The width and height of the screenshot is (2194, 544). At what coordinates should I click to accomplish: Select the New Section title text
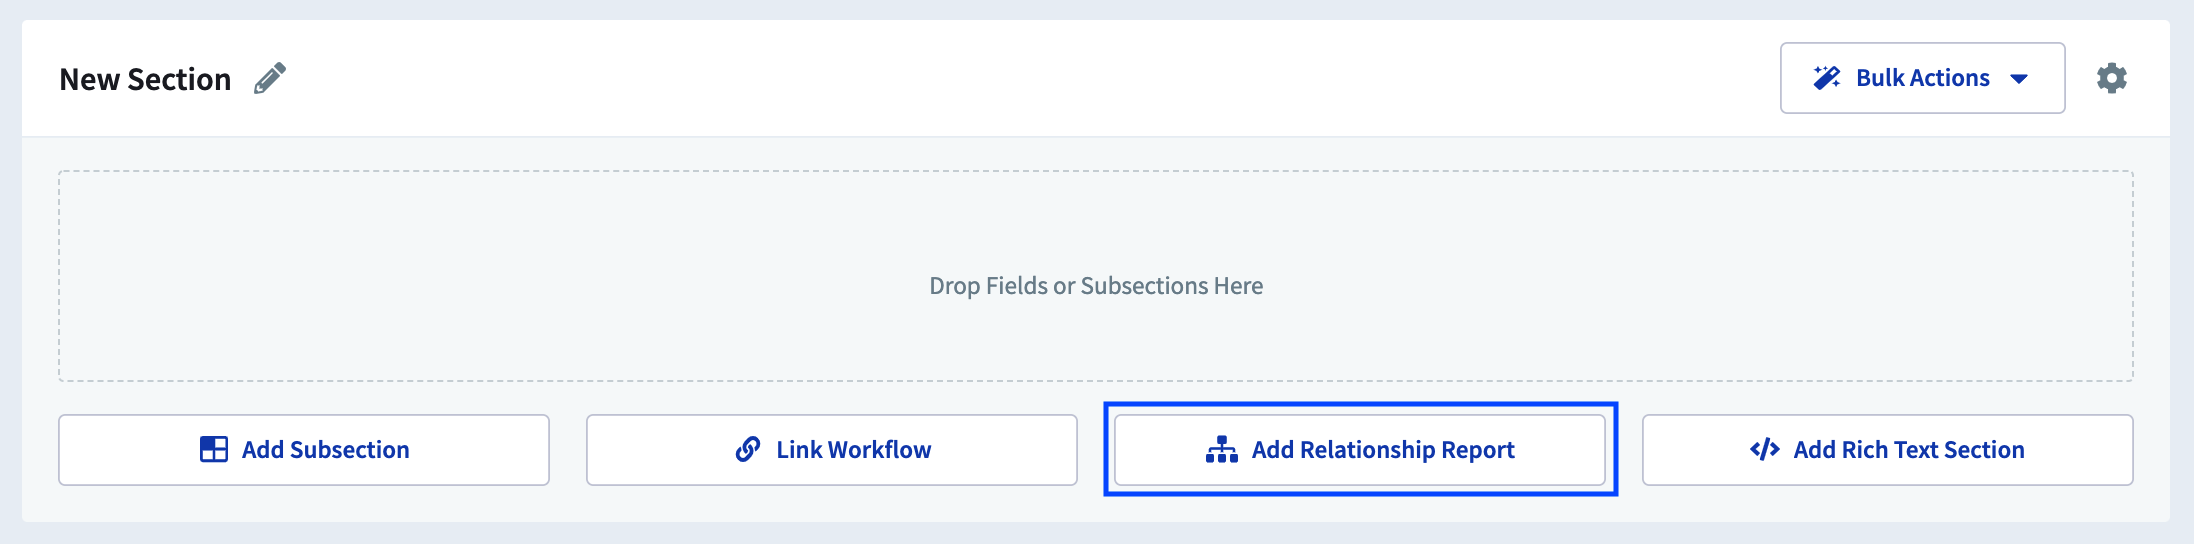click(x=145, y=79)
